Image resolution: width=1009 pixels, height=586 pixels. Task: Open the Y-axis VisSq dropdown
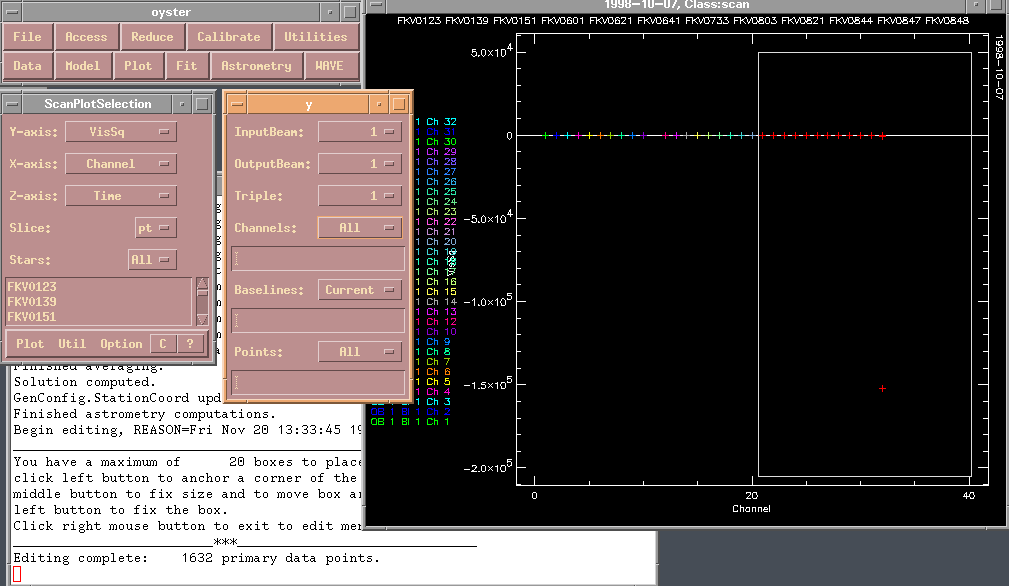pyautogui.click(x=121, y=132)
